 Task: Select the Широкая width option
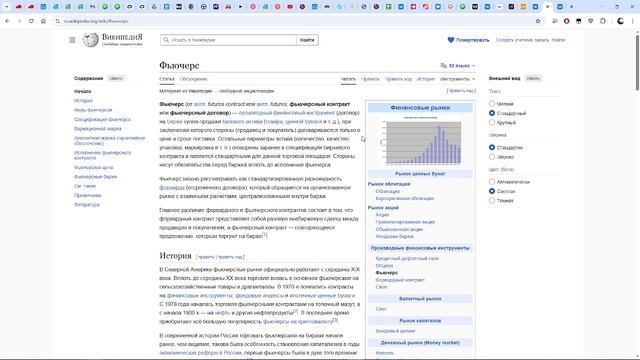(x=492, y=157)
